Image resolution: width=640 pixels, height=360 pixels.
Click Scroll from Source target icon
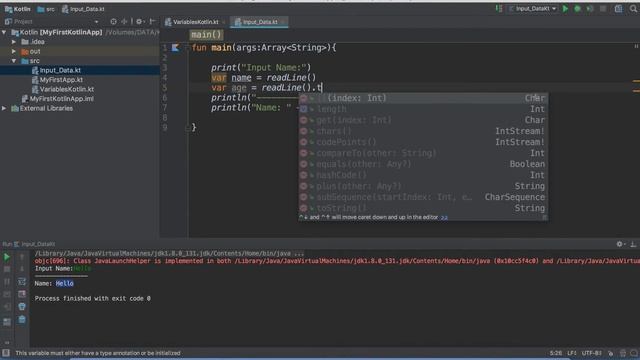click(113, 22)
